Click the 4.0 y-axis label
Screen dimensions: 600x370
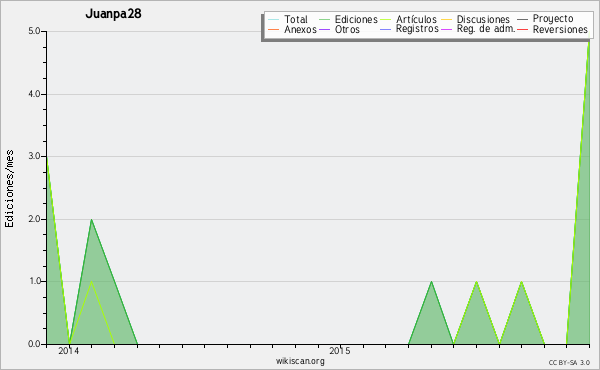click(34, 94)
